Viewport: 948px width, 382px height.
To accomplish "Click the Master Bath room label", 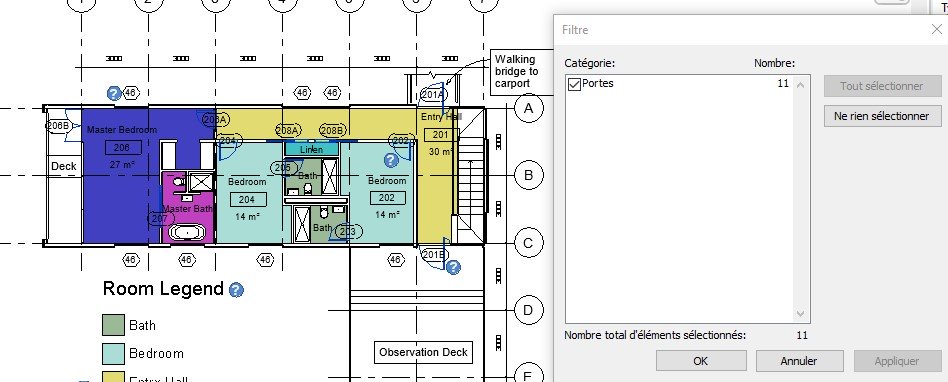I will (x=188, y=209).
